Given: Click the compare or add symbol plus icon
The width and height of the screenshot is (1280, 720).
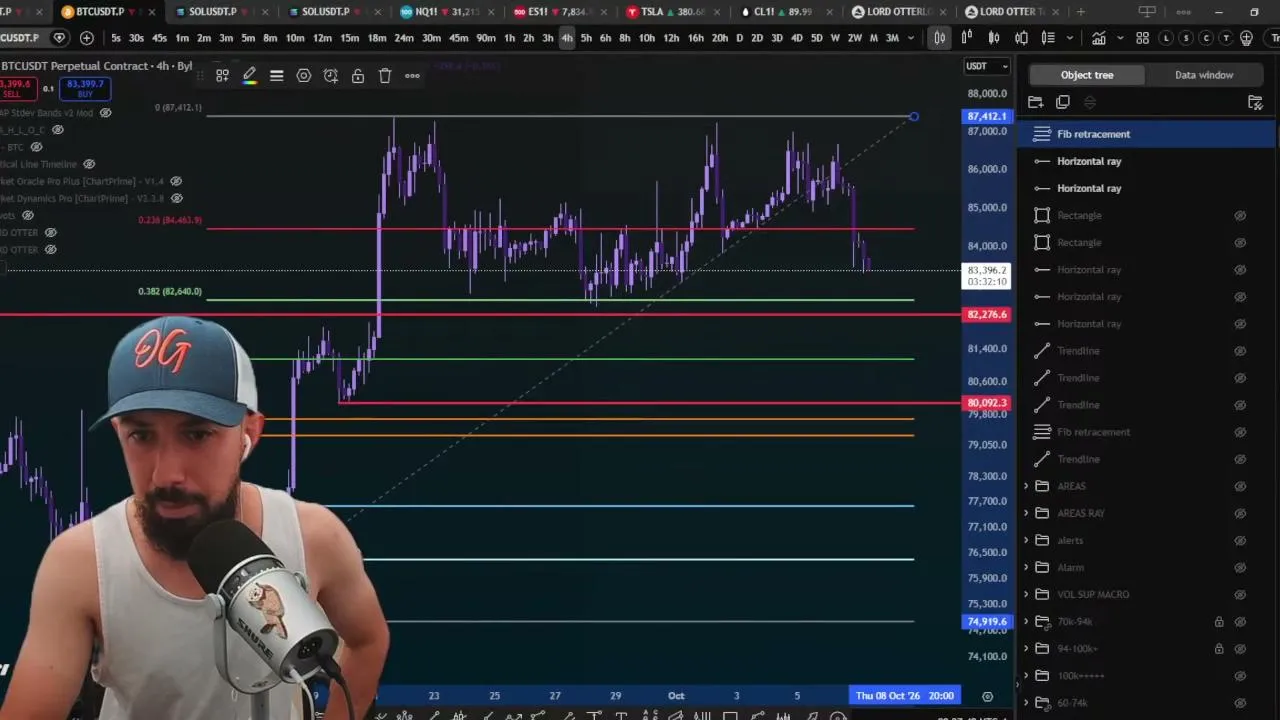Looking at the screenshot, I should click(87, 38).
